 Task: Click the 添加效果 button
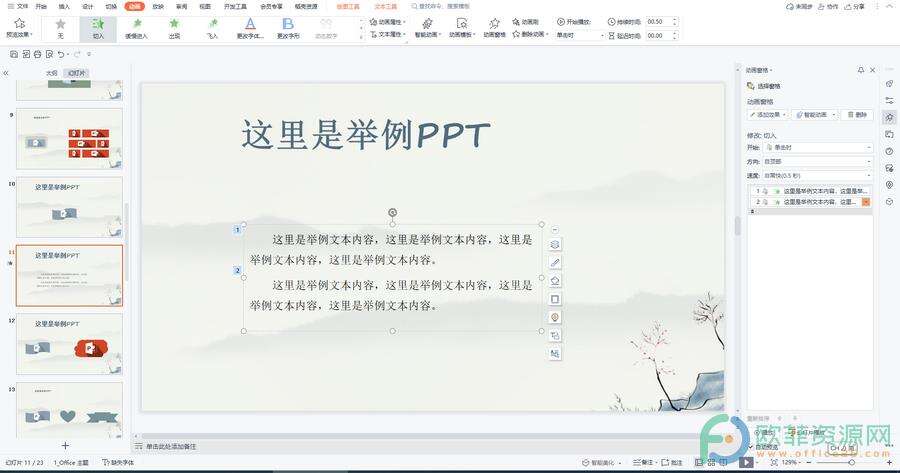[x=767, y=115]
